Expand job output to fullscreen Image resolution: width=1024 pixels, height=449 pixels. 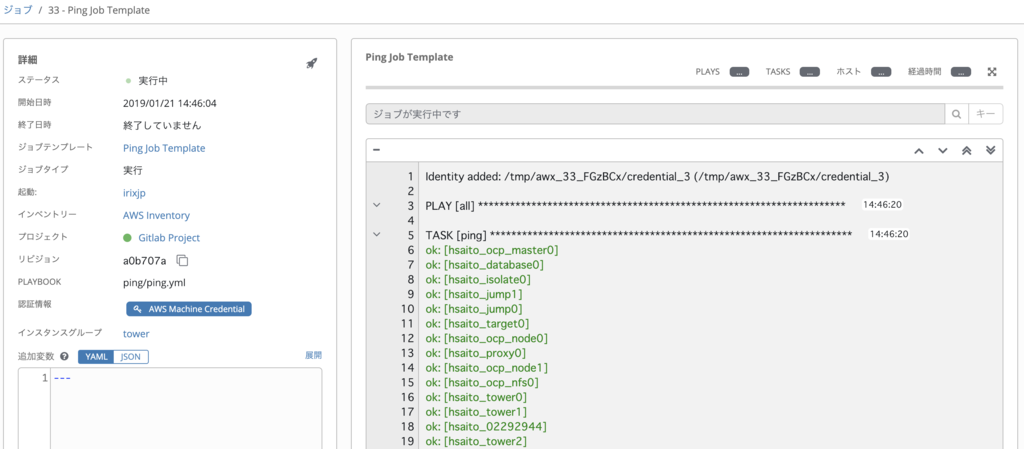[x=992, y=72]
